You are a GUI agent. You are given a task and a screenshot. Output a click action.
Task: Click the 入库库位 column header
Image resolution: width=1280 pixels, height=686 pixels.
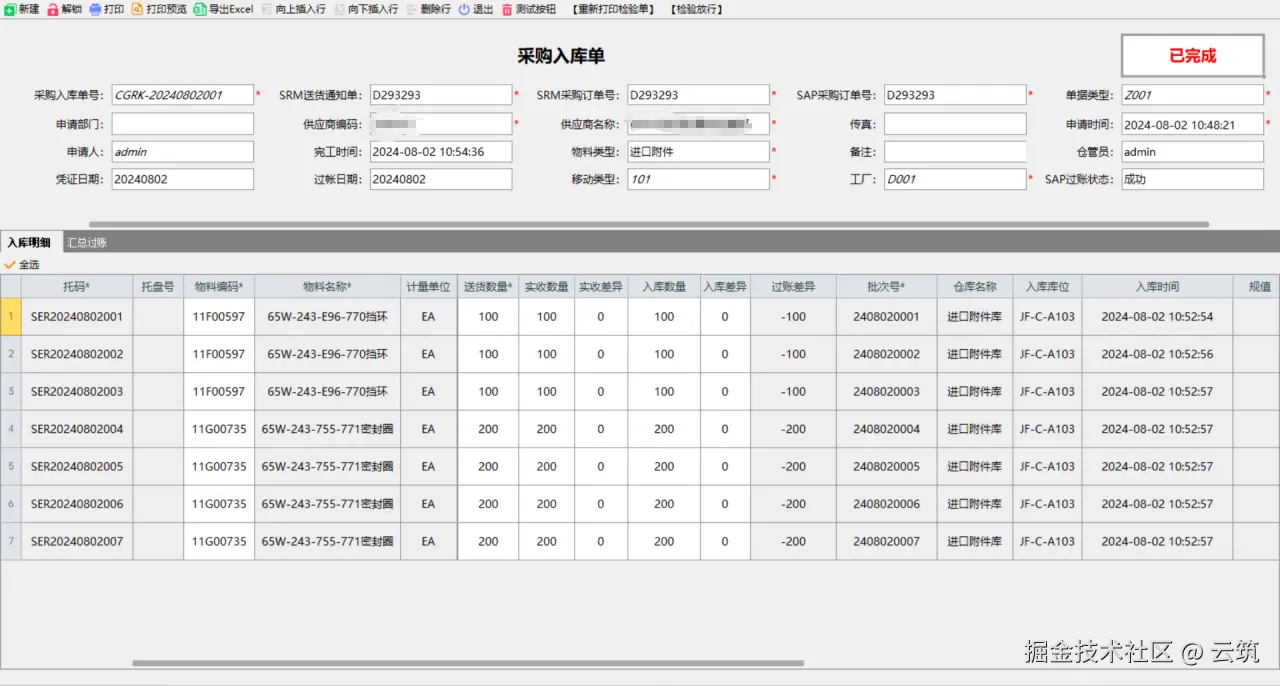(x=1047, y=287)
